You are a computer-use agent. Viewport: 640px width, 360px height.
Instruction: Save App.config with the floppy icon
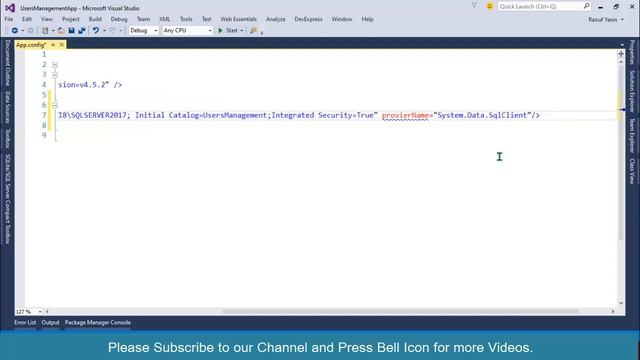point(71,31)
